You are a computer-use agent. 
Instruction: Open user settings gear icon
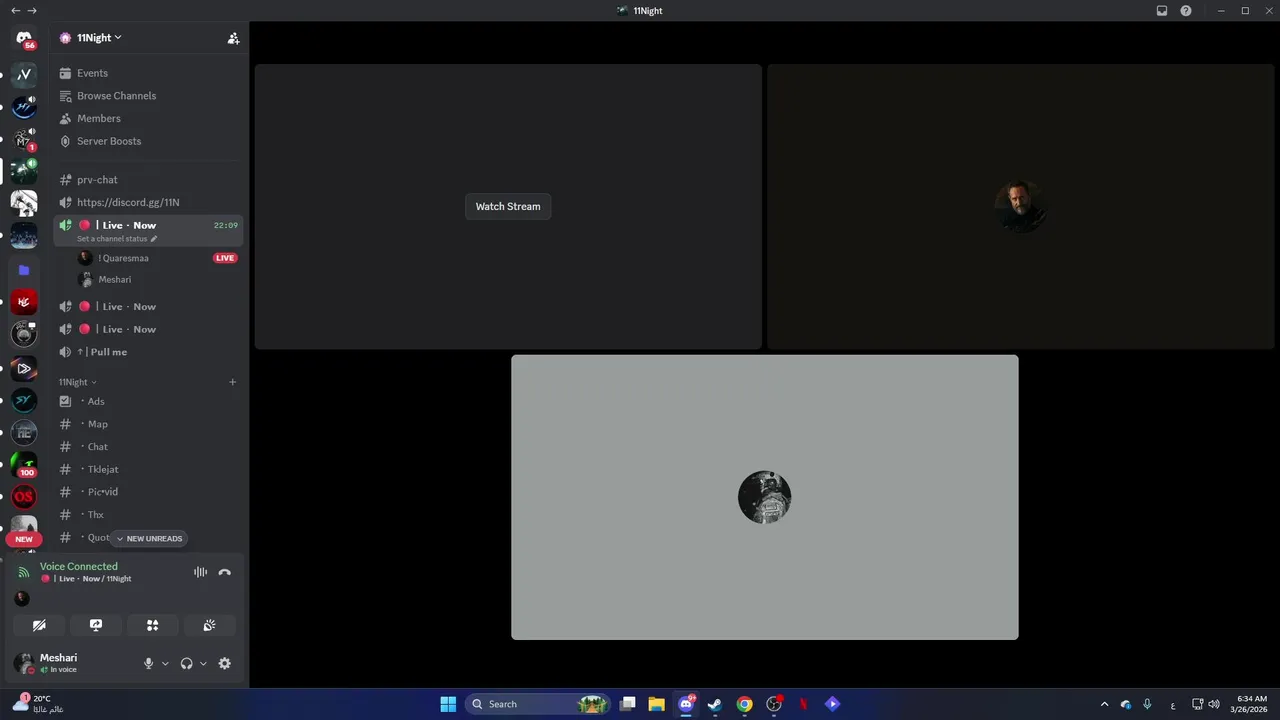[224, 663]
